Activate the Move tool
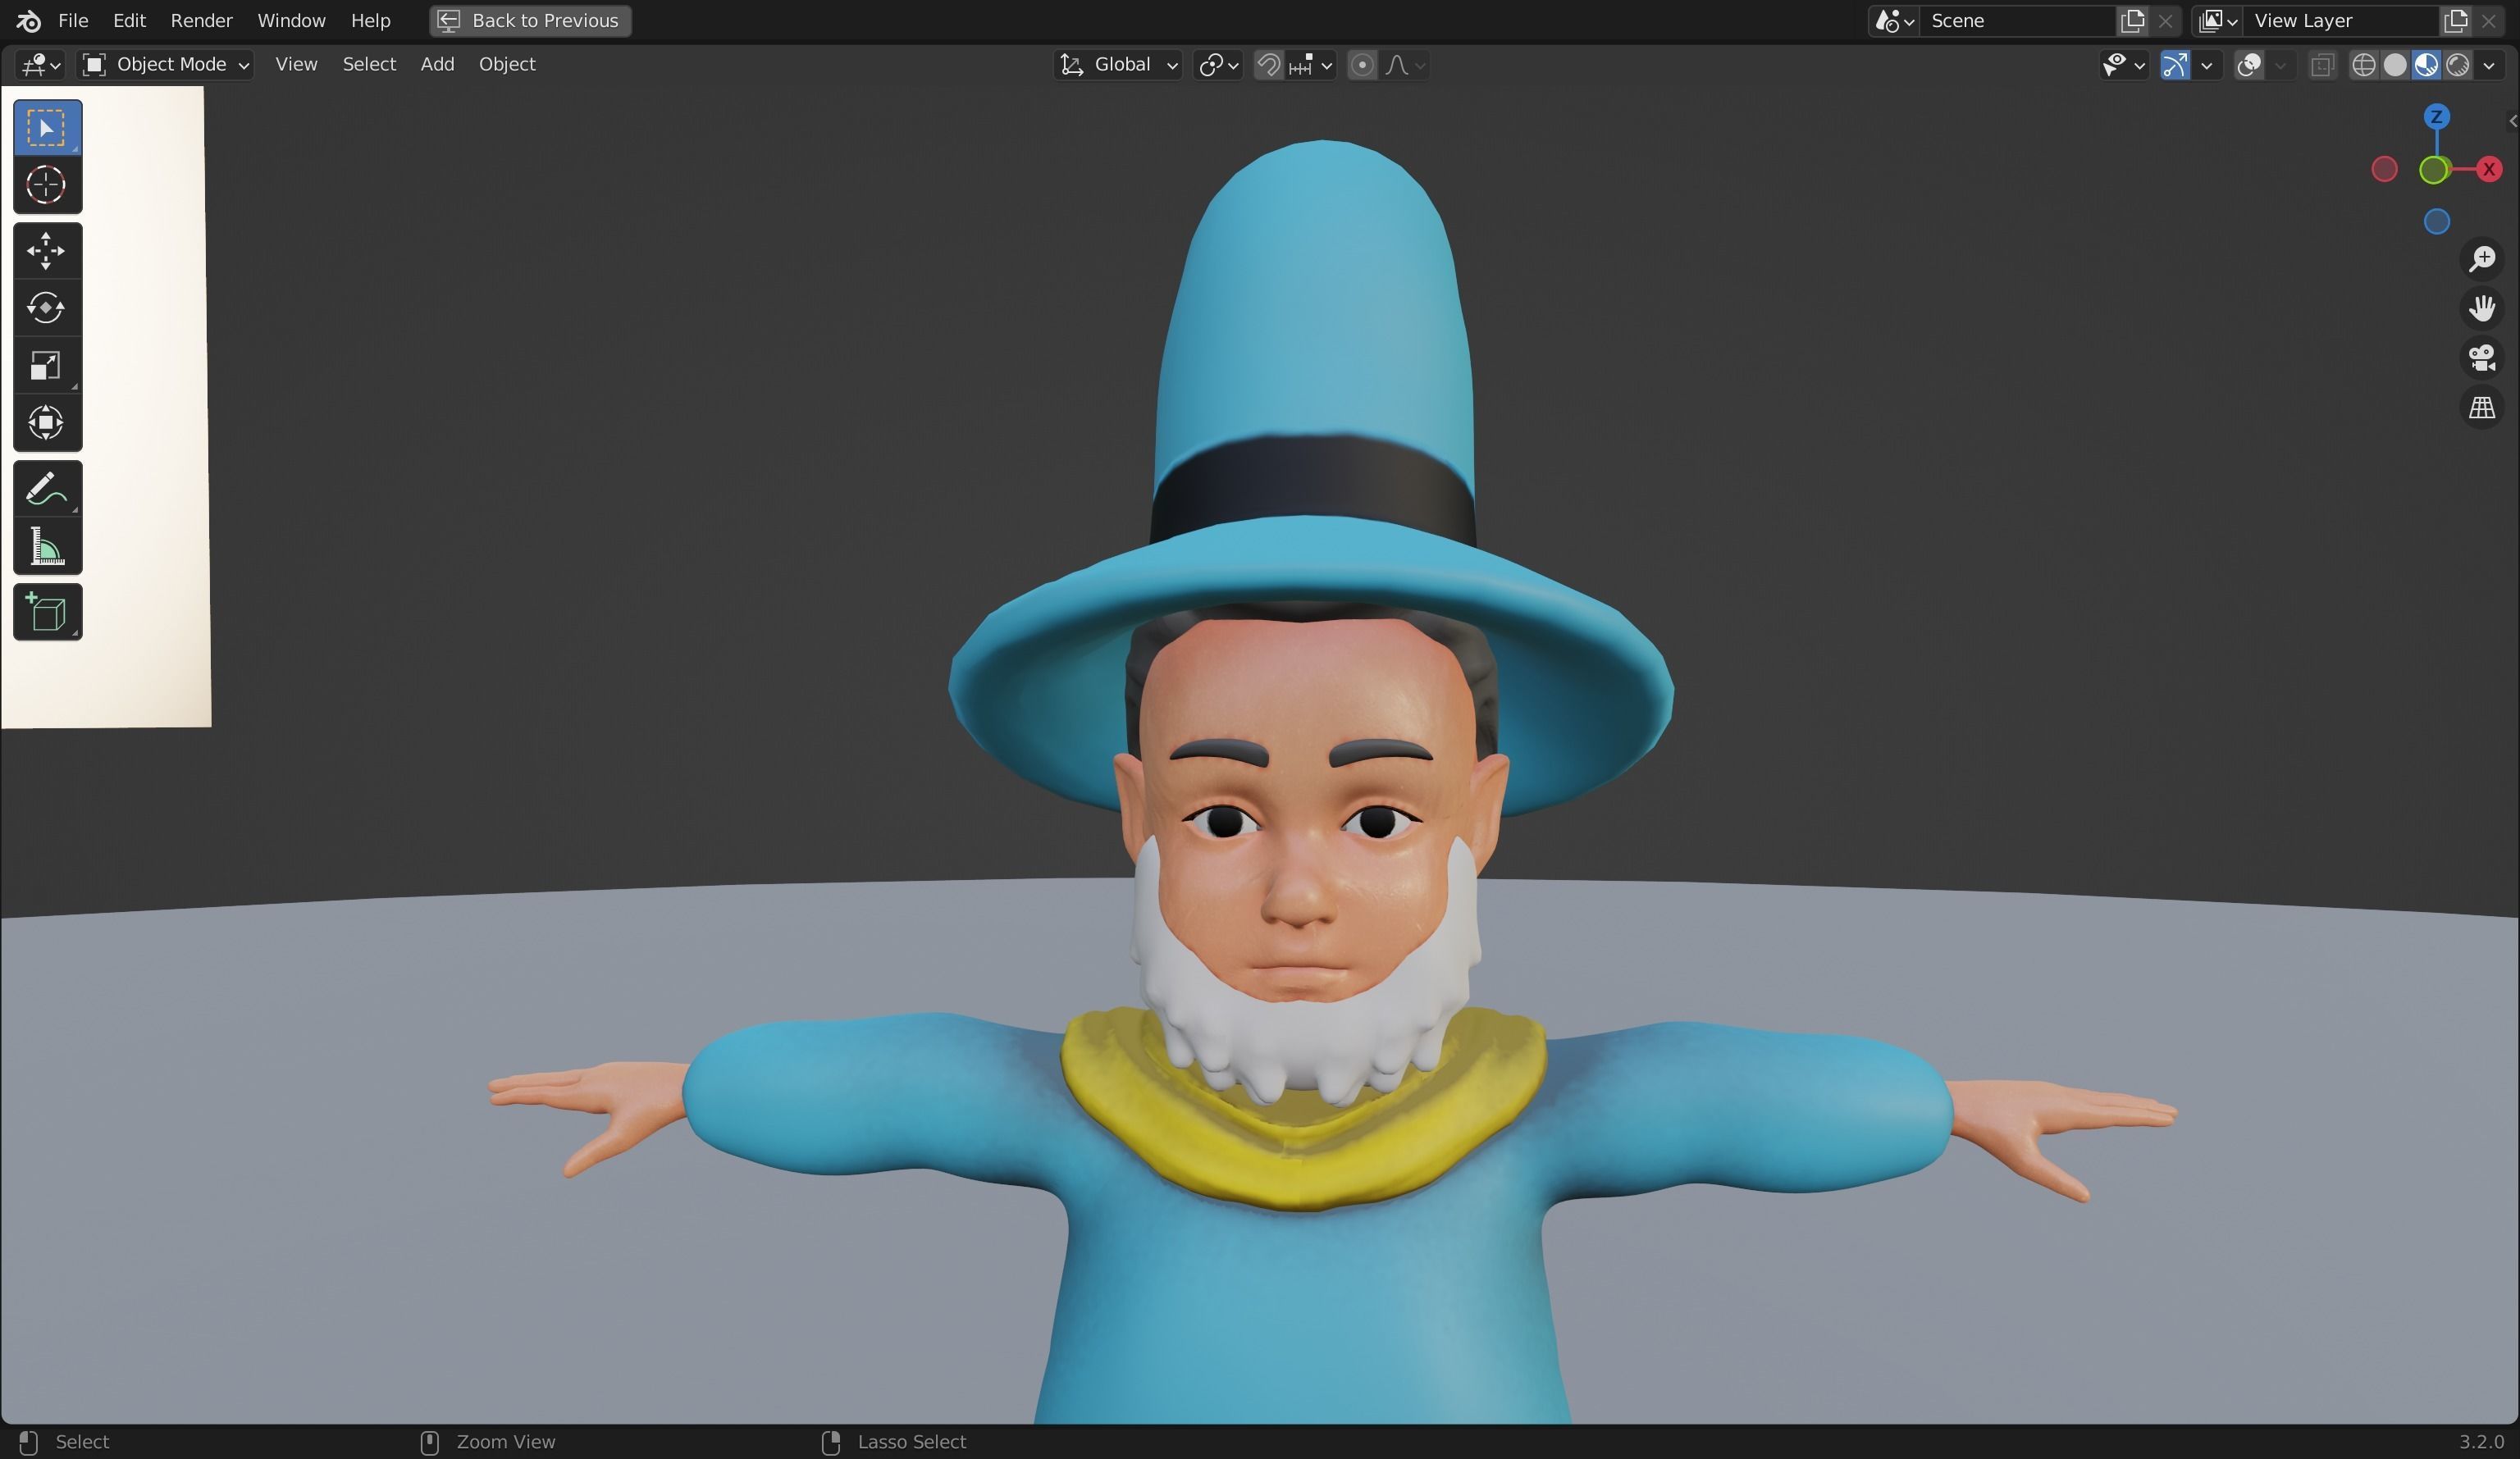Screen dimensions: 2520x1459 pyautogui.click(x=46, y=251)
